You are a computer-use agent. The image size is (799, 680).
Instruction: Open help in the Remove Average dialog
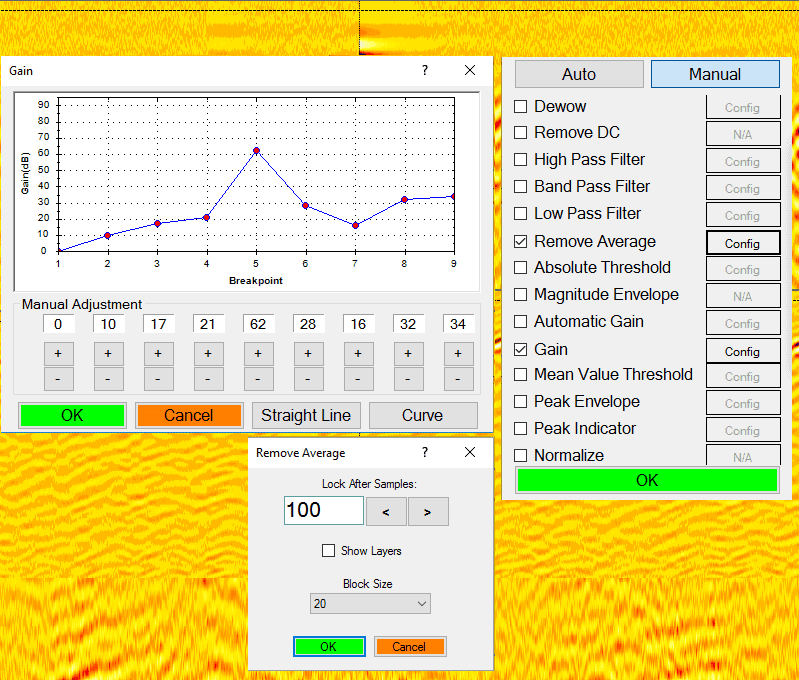(x=425, y=453)
